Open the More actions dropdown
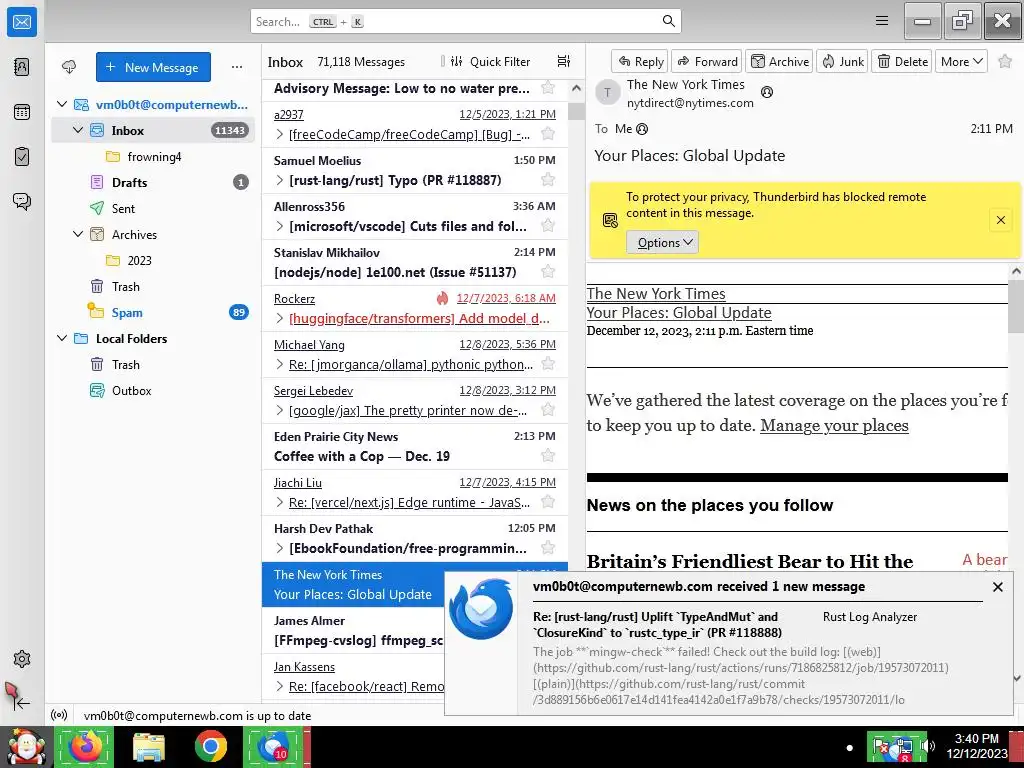This screenshot has height=768, width=1024. 961,61
